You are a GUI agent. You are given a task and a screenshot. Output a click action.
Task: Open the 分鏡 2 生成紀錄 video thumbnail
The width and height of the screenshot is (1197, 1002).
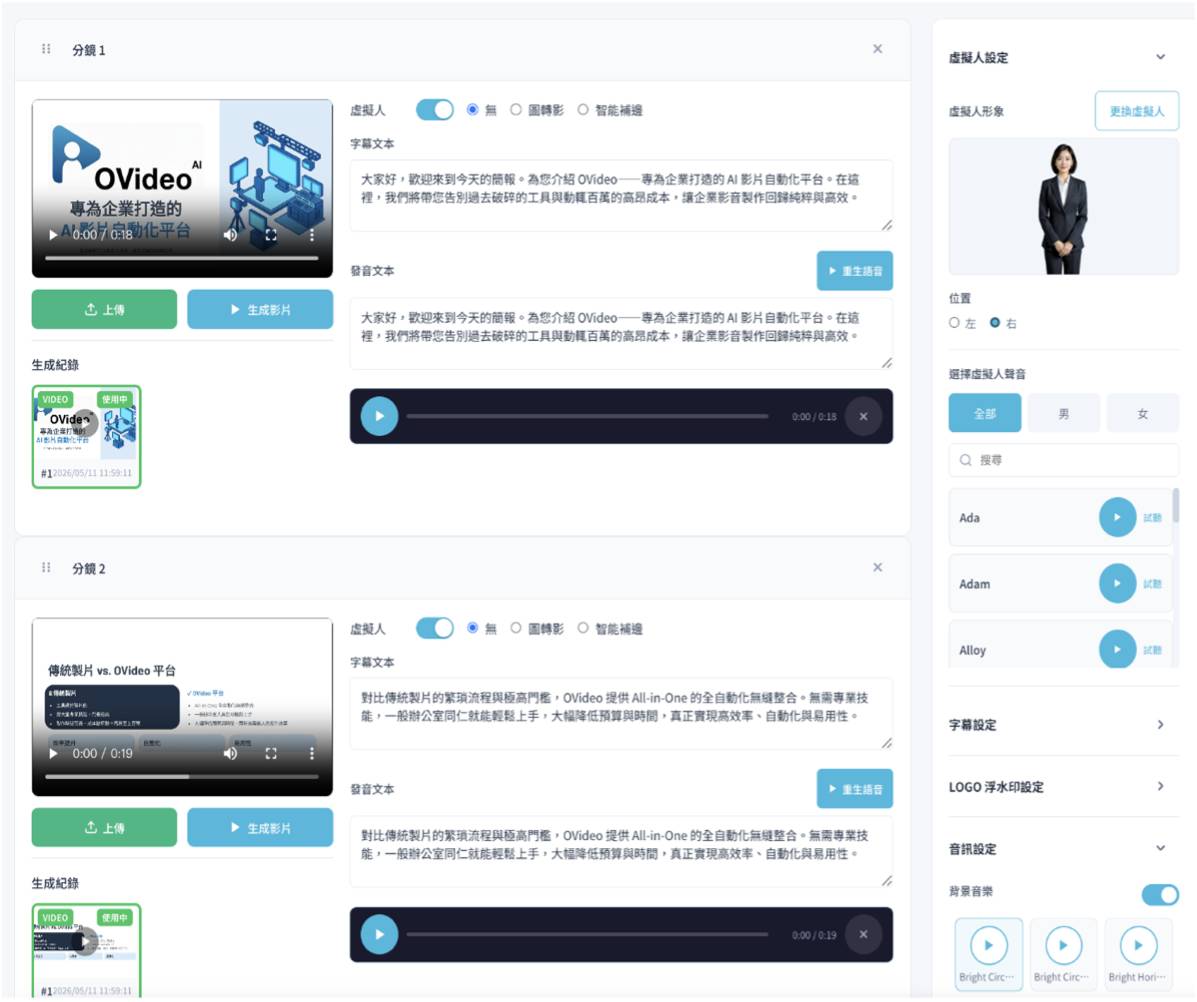click(x=86, y=950)
